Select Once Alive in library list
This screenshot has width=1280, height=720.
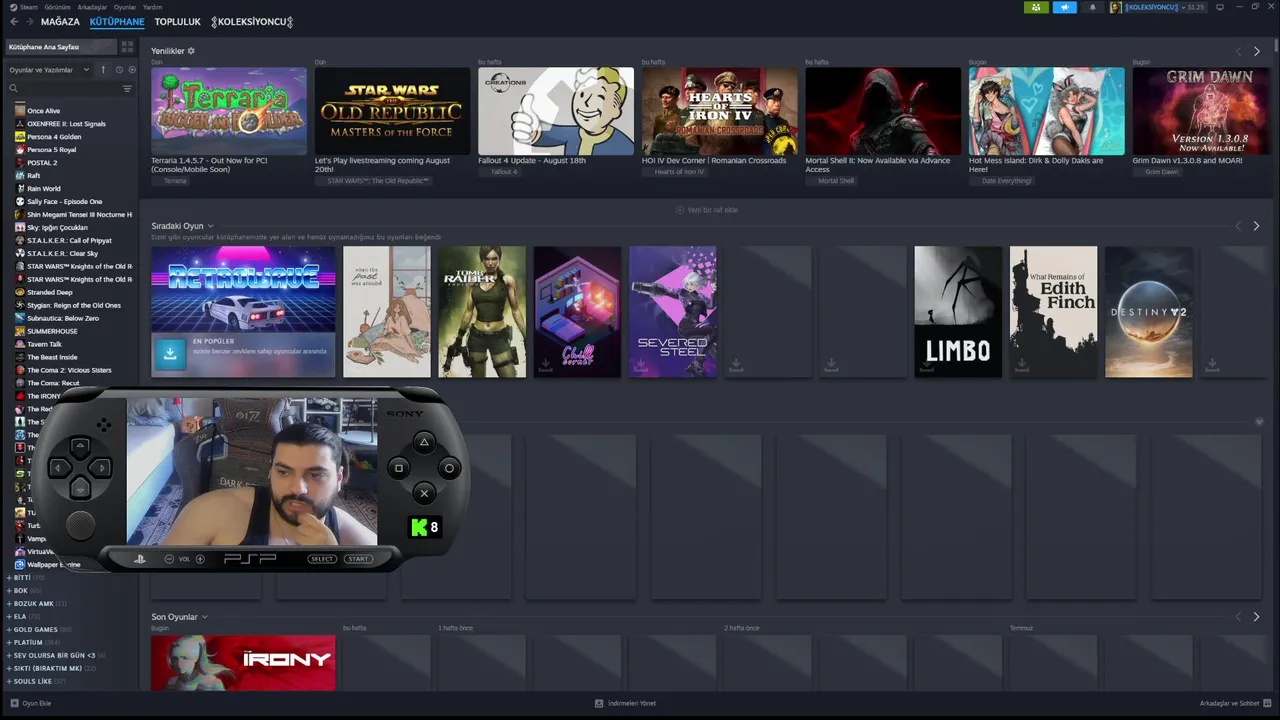point(43,111)
